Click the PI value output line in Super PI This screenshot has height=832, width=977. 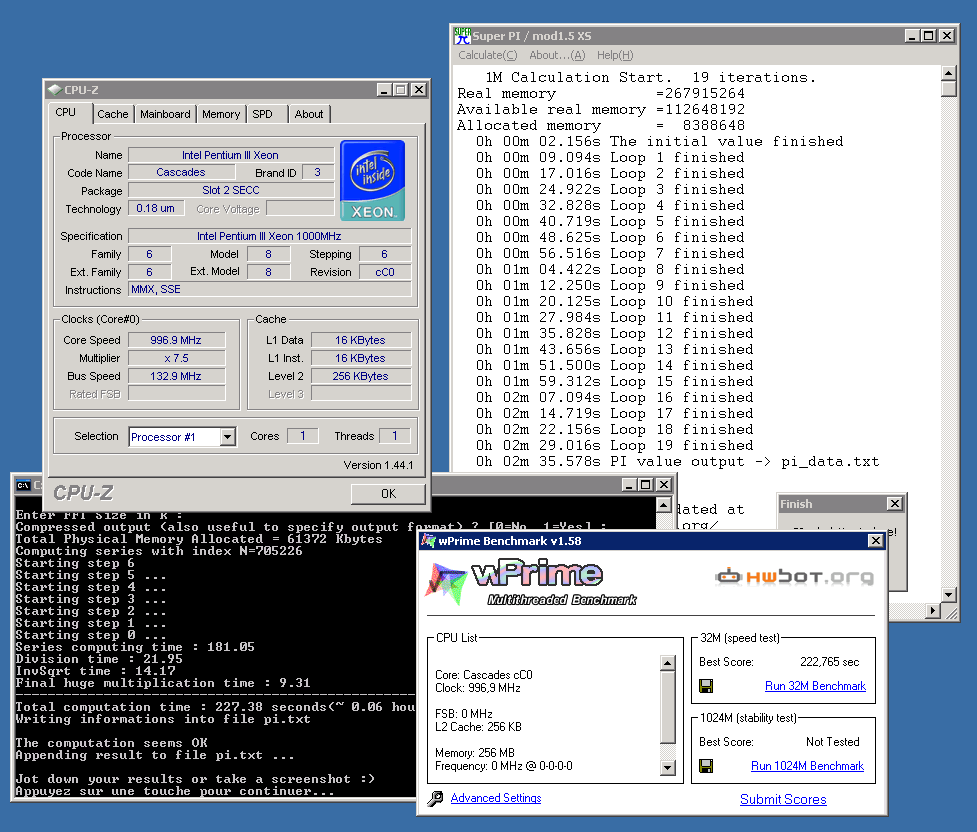pyautogui.click(x=677, y=462)
